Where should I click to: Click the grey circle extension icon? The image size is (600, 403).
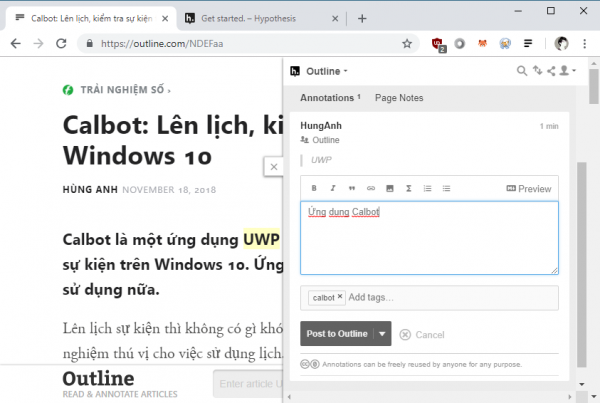coord(460,44)
